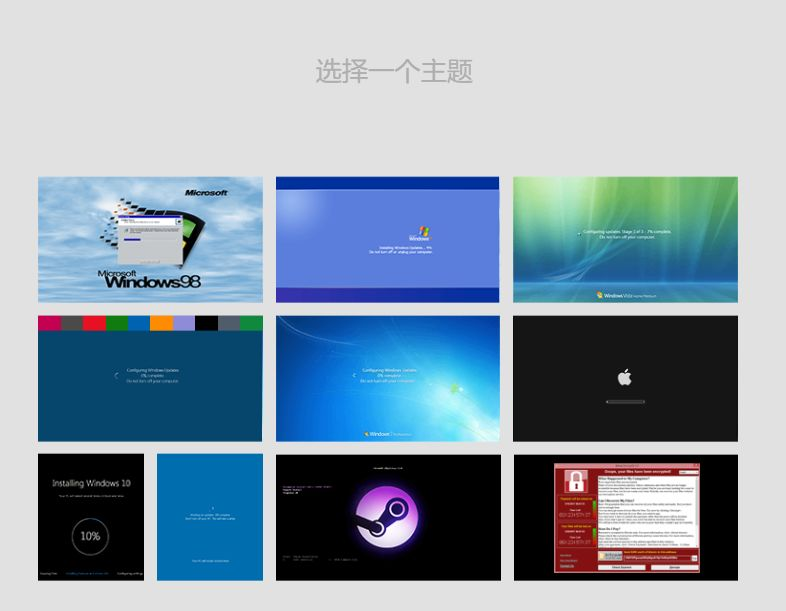
Task: Choose the Windows XP update theme
Action: (387, 240)
